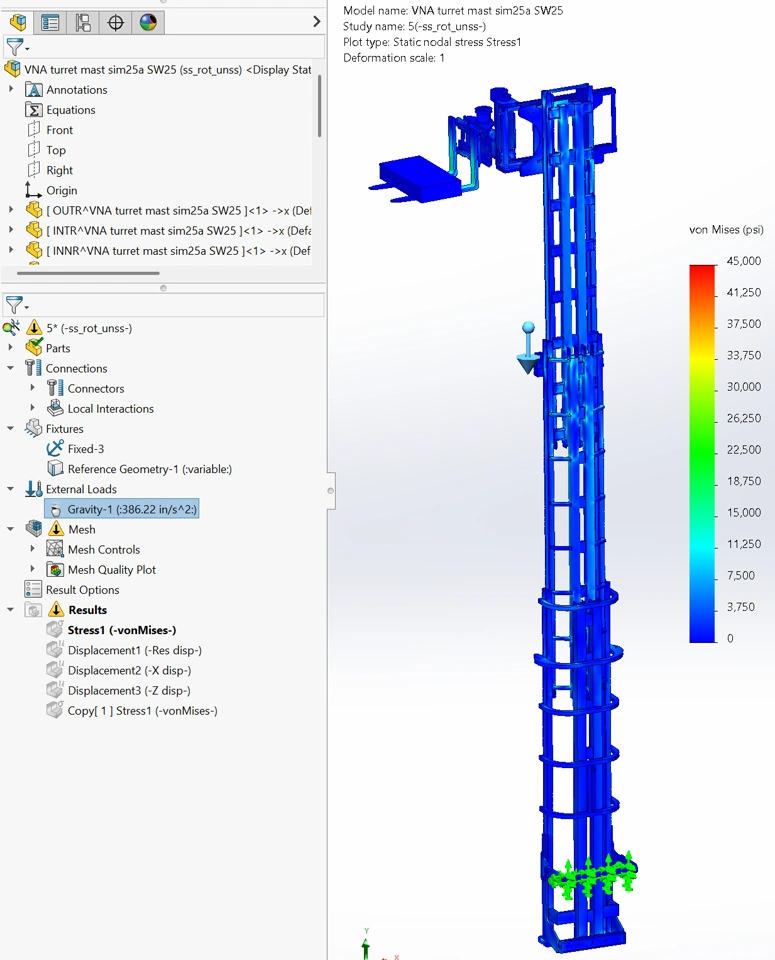Click the Results warning triangle icon
The width and height of the screenshot is (775, 960).
click(56, 609)
